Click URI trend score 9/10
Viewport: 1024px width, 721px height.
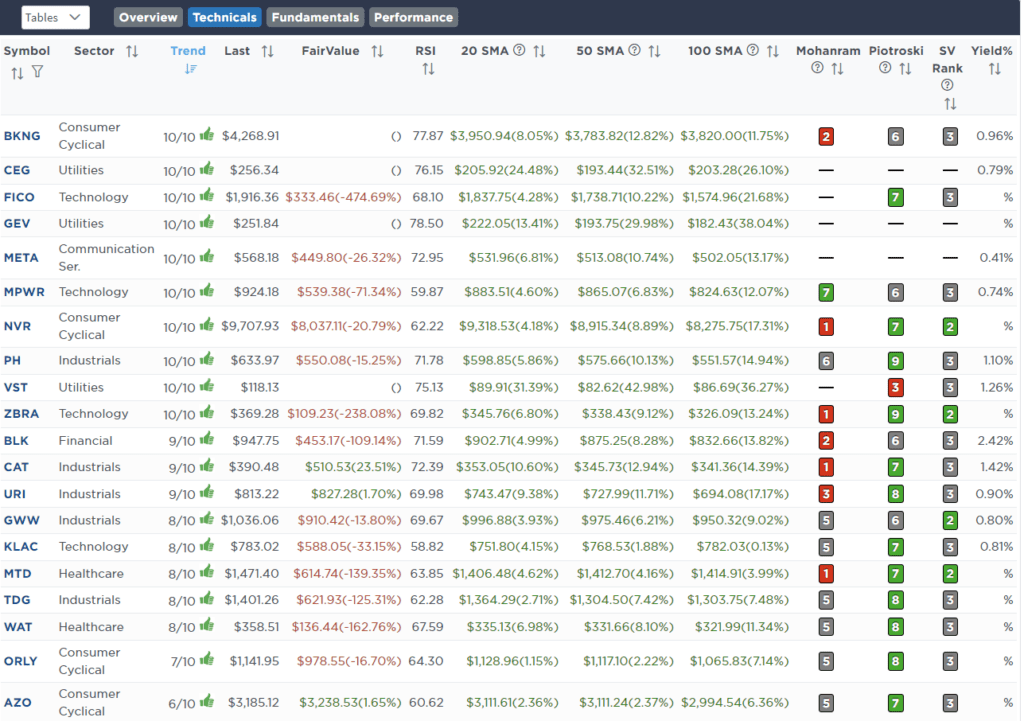coord(182,494)
